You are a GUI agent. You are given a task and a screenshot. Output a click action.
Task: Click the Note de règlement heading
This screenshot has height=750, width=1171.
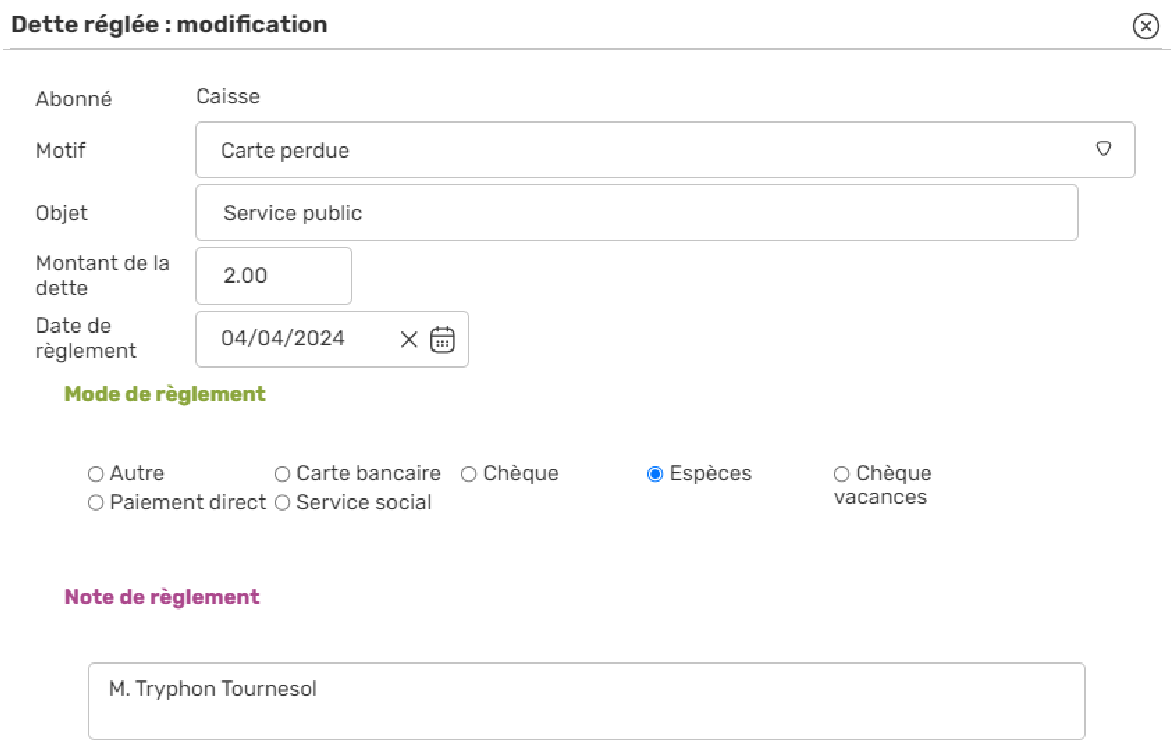pos(162,597)
